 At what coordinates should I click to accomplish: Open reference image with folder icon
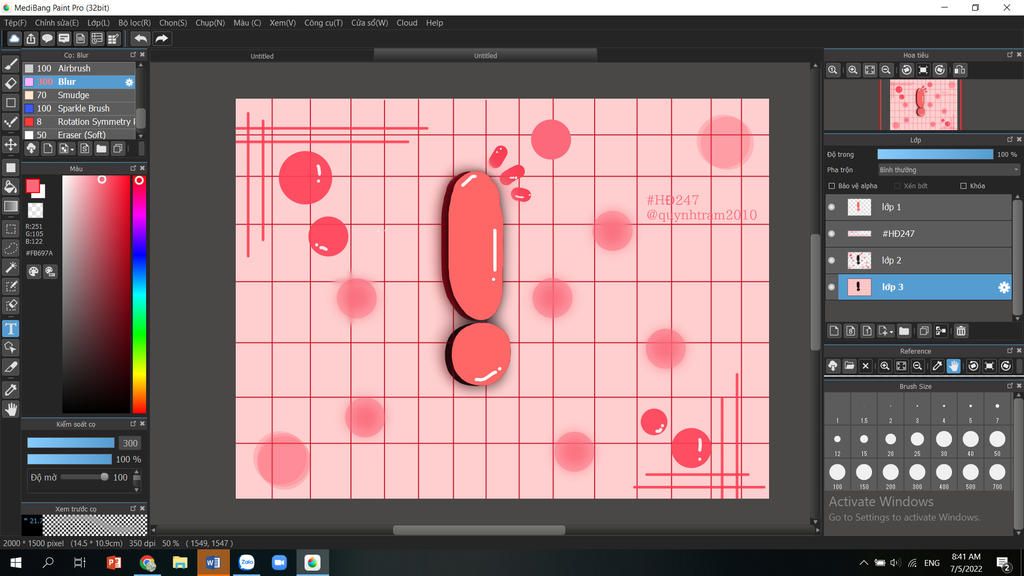coord(849,366)
